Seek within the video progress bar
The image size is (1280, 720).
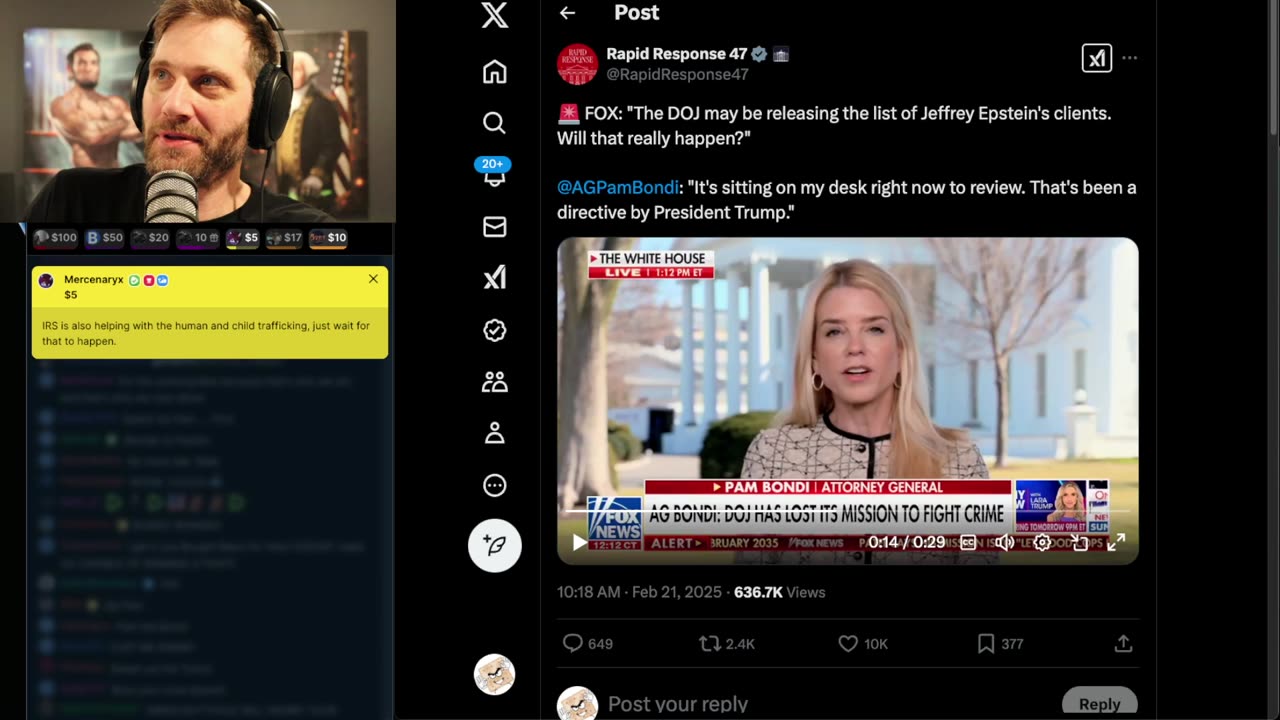tap(847, 511)
